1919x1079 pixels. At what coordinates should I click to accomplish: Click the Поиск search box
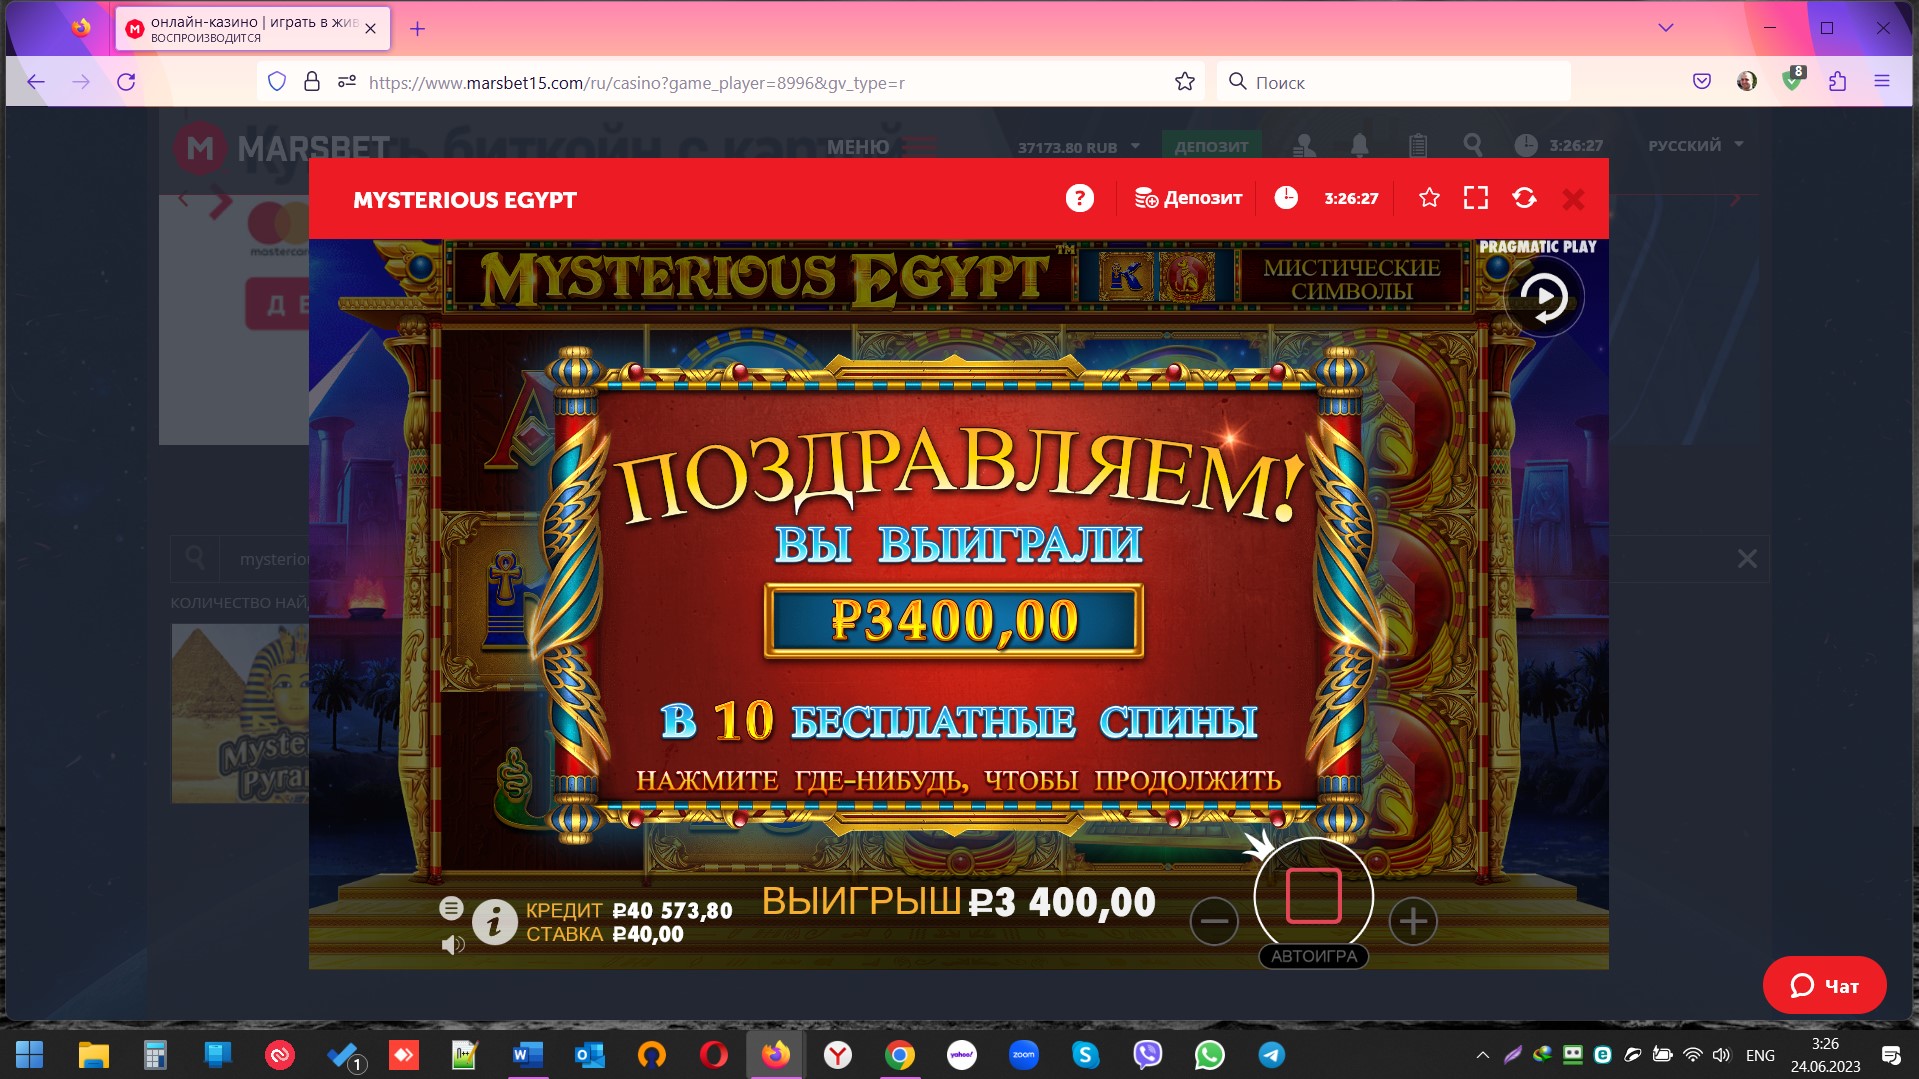[1394, 82]
